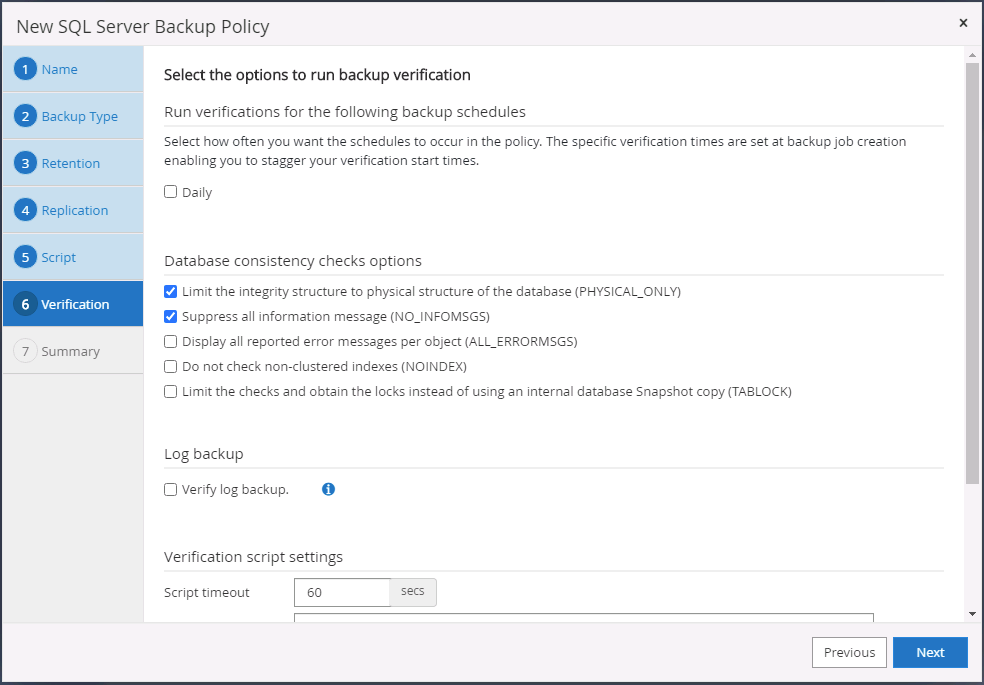Click the Verify log backup info icon
This screenshot has width=984, height=685.
click(x=328, y=490)
